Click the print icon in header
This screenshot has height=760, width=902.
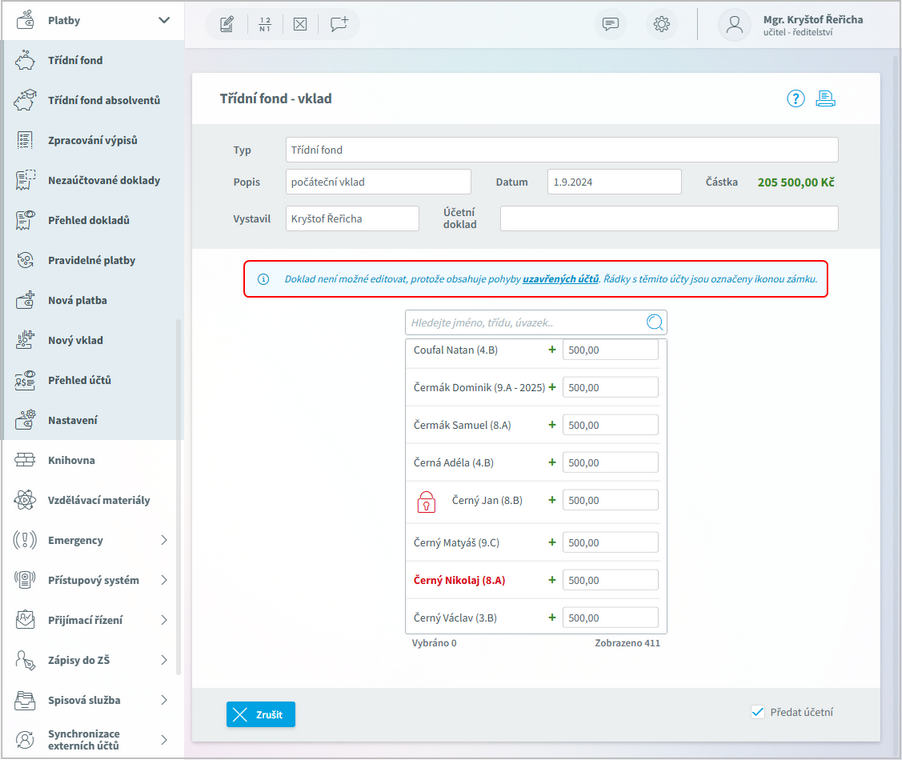tap(825, 98)
